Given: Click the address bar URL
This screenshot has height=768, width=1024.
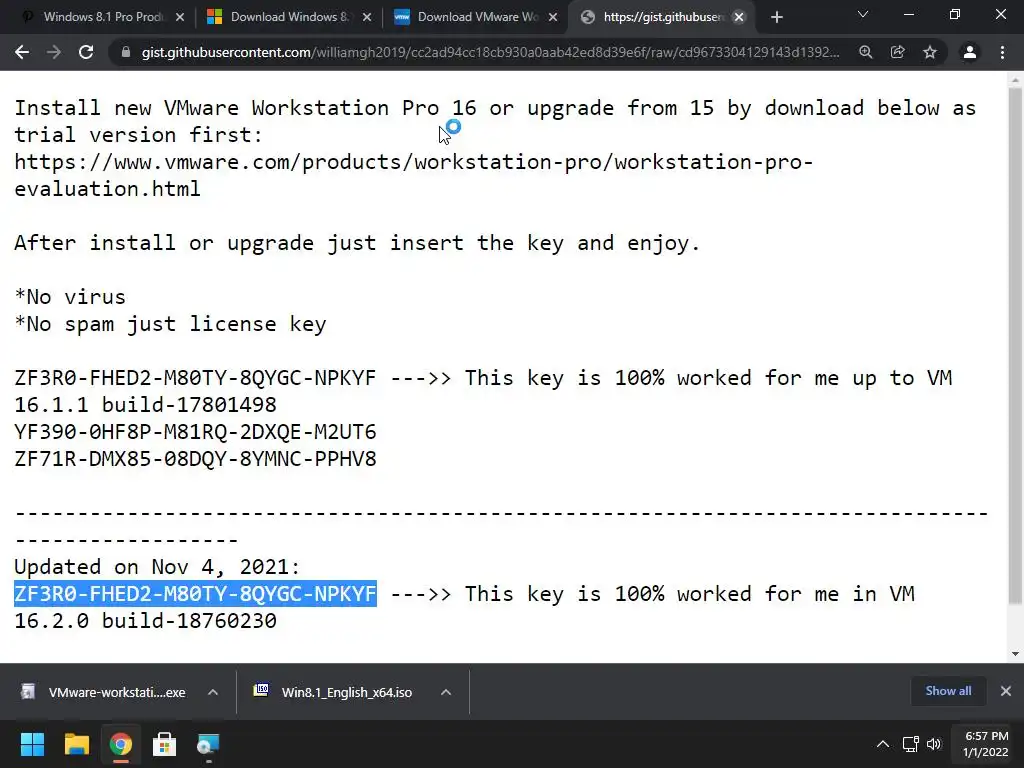Looking at the screenshot, I should (490, 52).
